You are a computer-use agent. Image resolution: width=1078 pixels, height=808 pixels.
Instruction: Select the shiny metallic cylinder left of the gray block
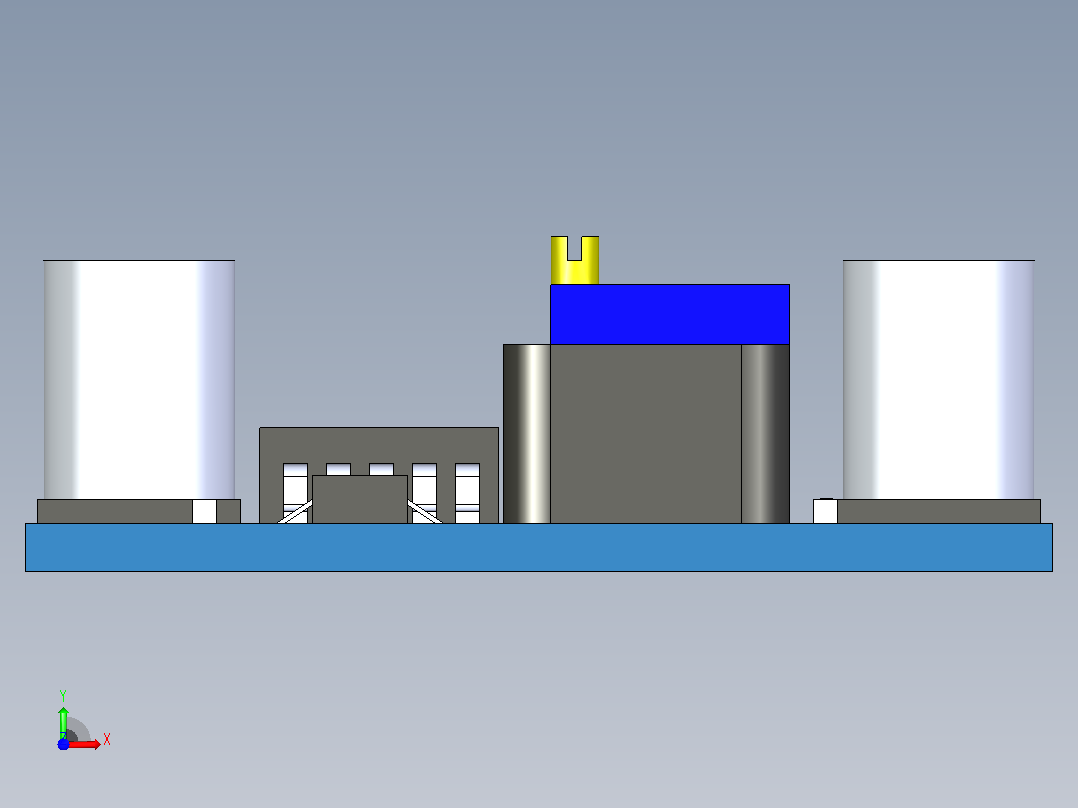tap(527, 434)
